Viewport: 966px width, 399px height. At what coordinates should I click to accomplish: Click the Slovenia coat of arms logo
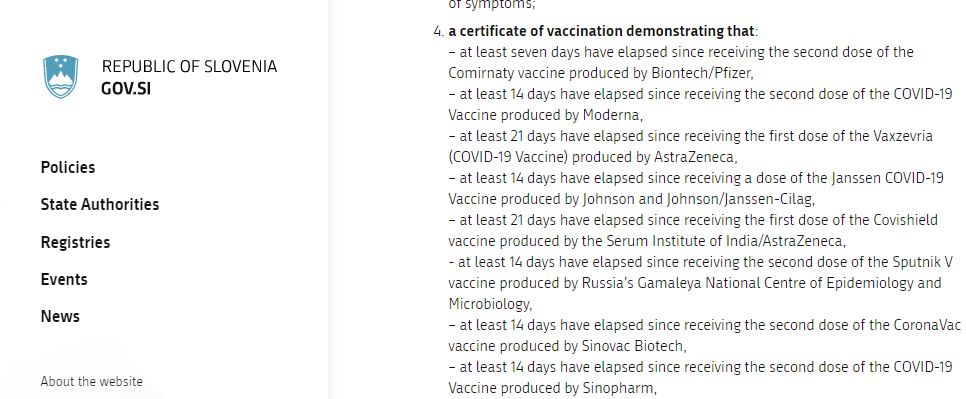click(60, 76)
